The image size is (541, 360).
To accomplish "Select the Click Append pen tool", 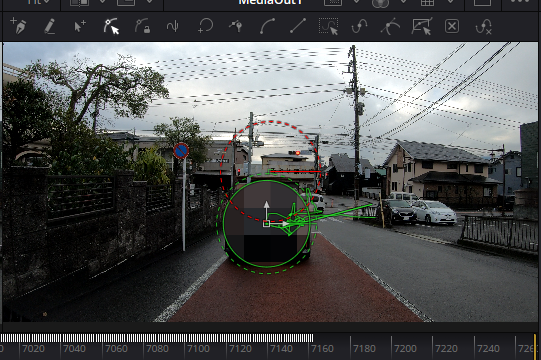I will pos(18,26).
